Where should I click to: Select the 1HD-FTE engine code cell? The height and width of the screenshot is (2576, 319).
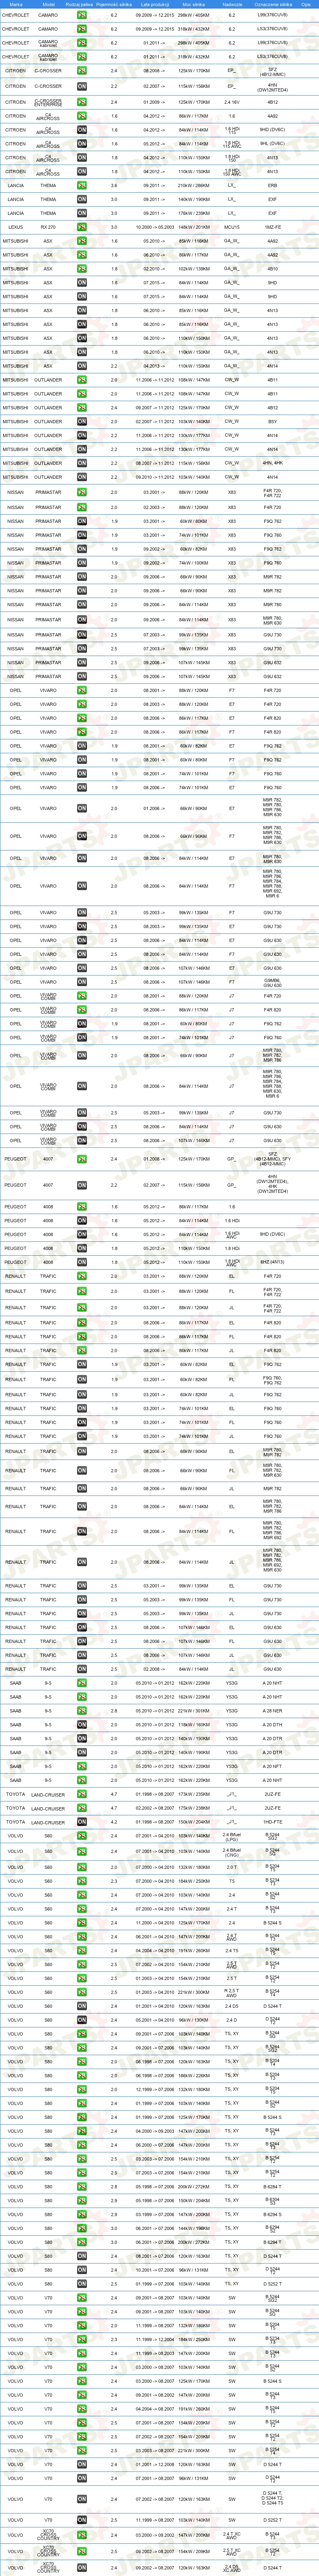click(273, 1822)
